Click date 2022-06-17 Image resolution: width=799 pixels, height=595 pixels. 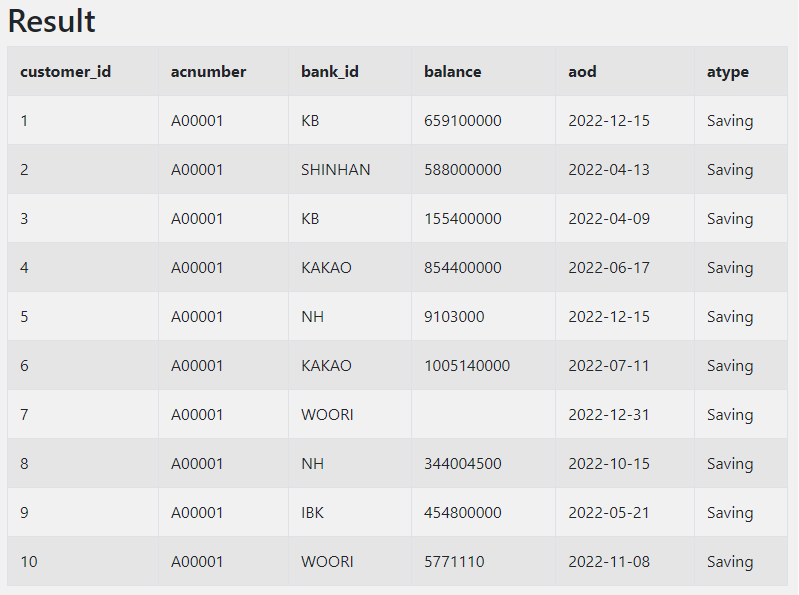pyautogui.click(x=609, y=267)
